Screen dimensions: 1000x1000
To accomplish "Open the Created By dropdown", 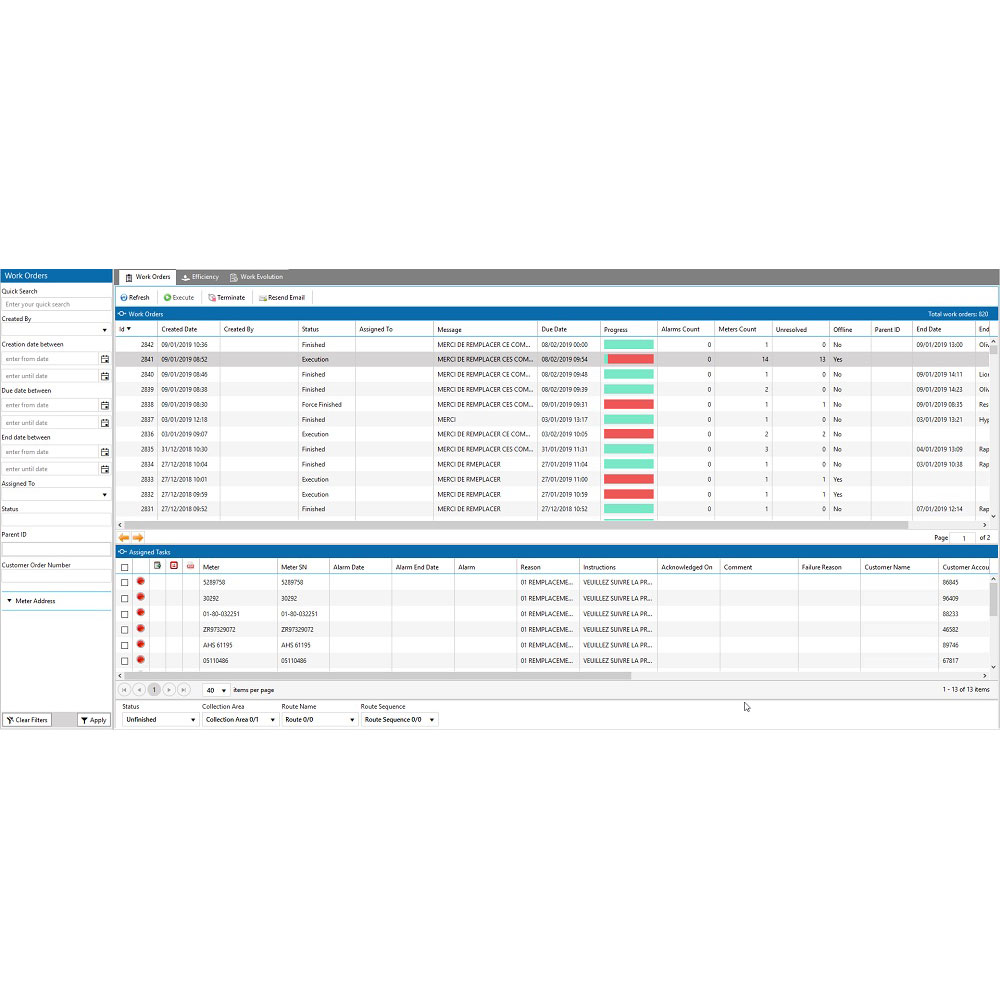I will coord(103,329).
